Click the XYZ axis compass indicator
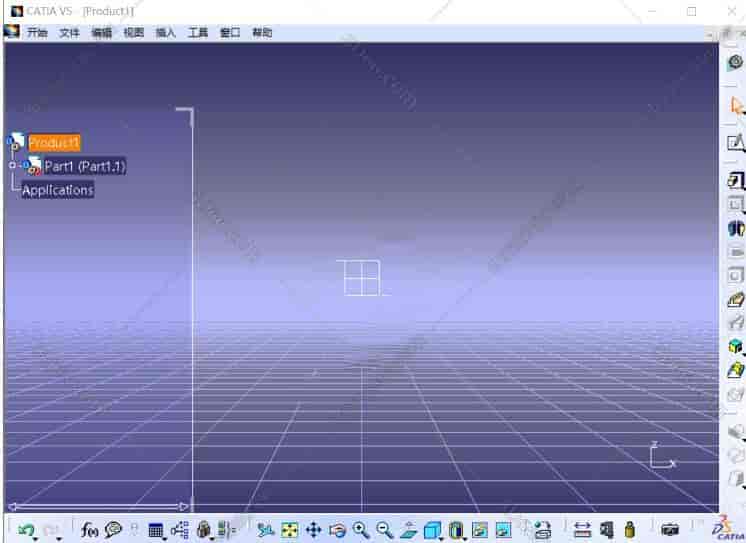The image size is (746, 543). pos(661,456)
